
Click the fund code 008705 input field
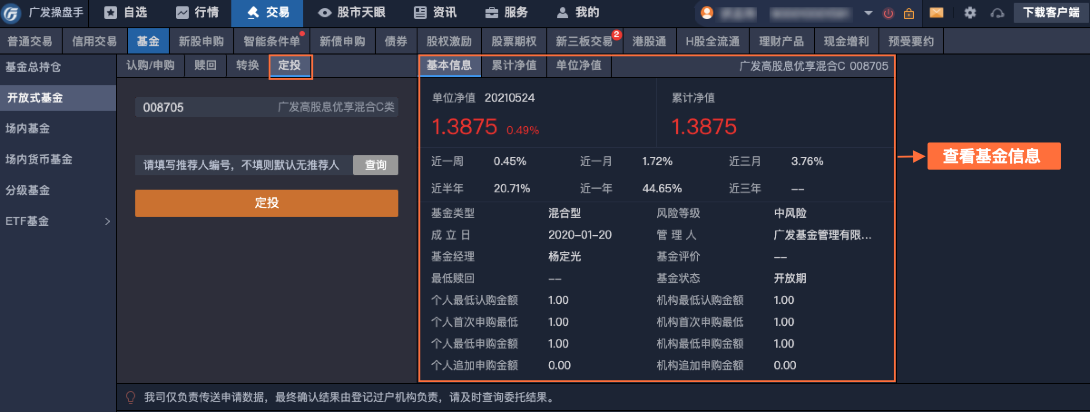point(266,107)
